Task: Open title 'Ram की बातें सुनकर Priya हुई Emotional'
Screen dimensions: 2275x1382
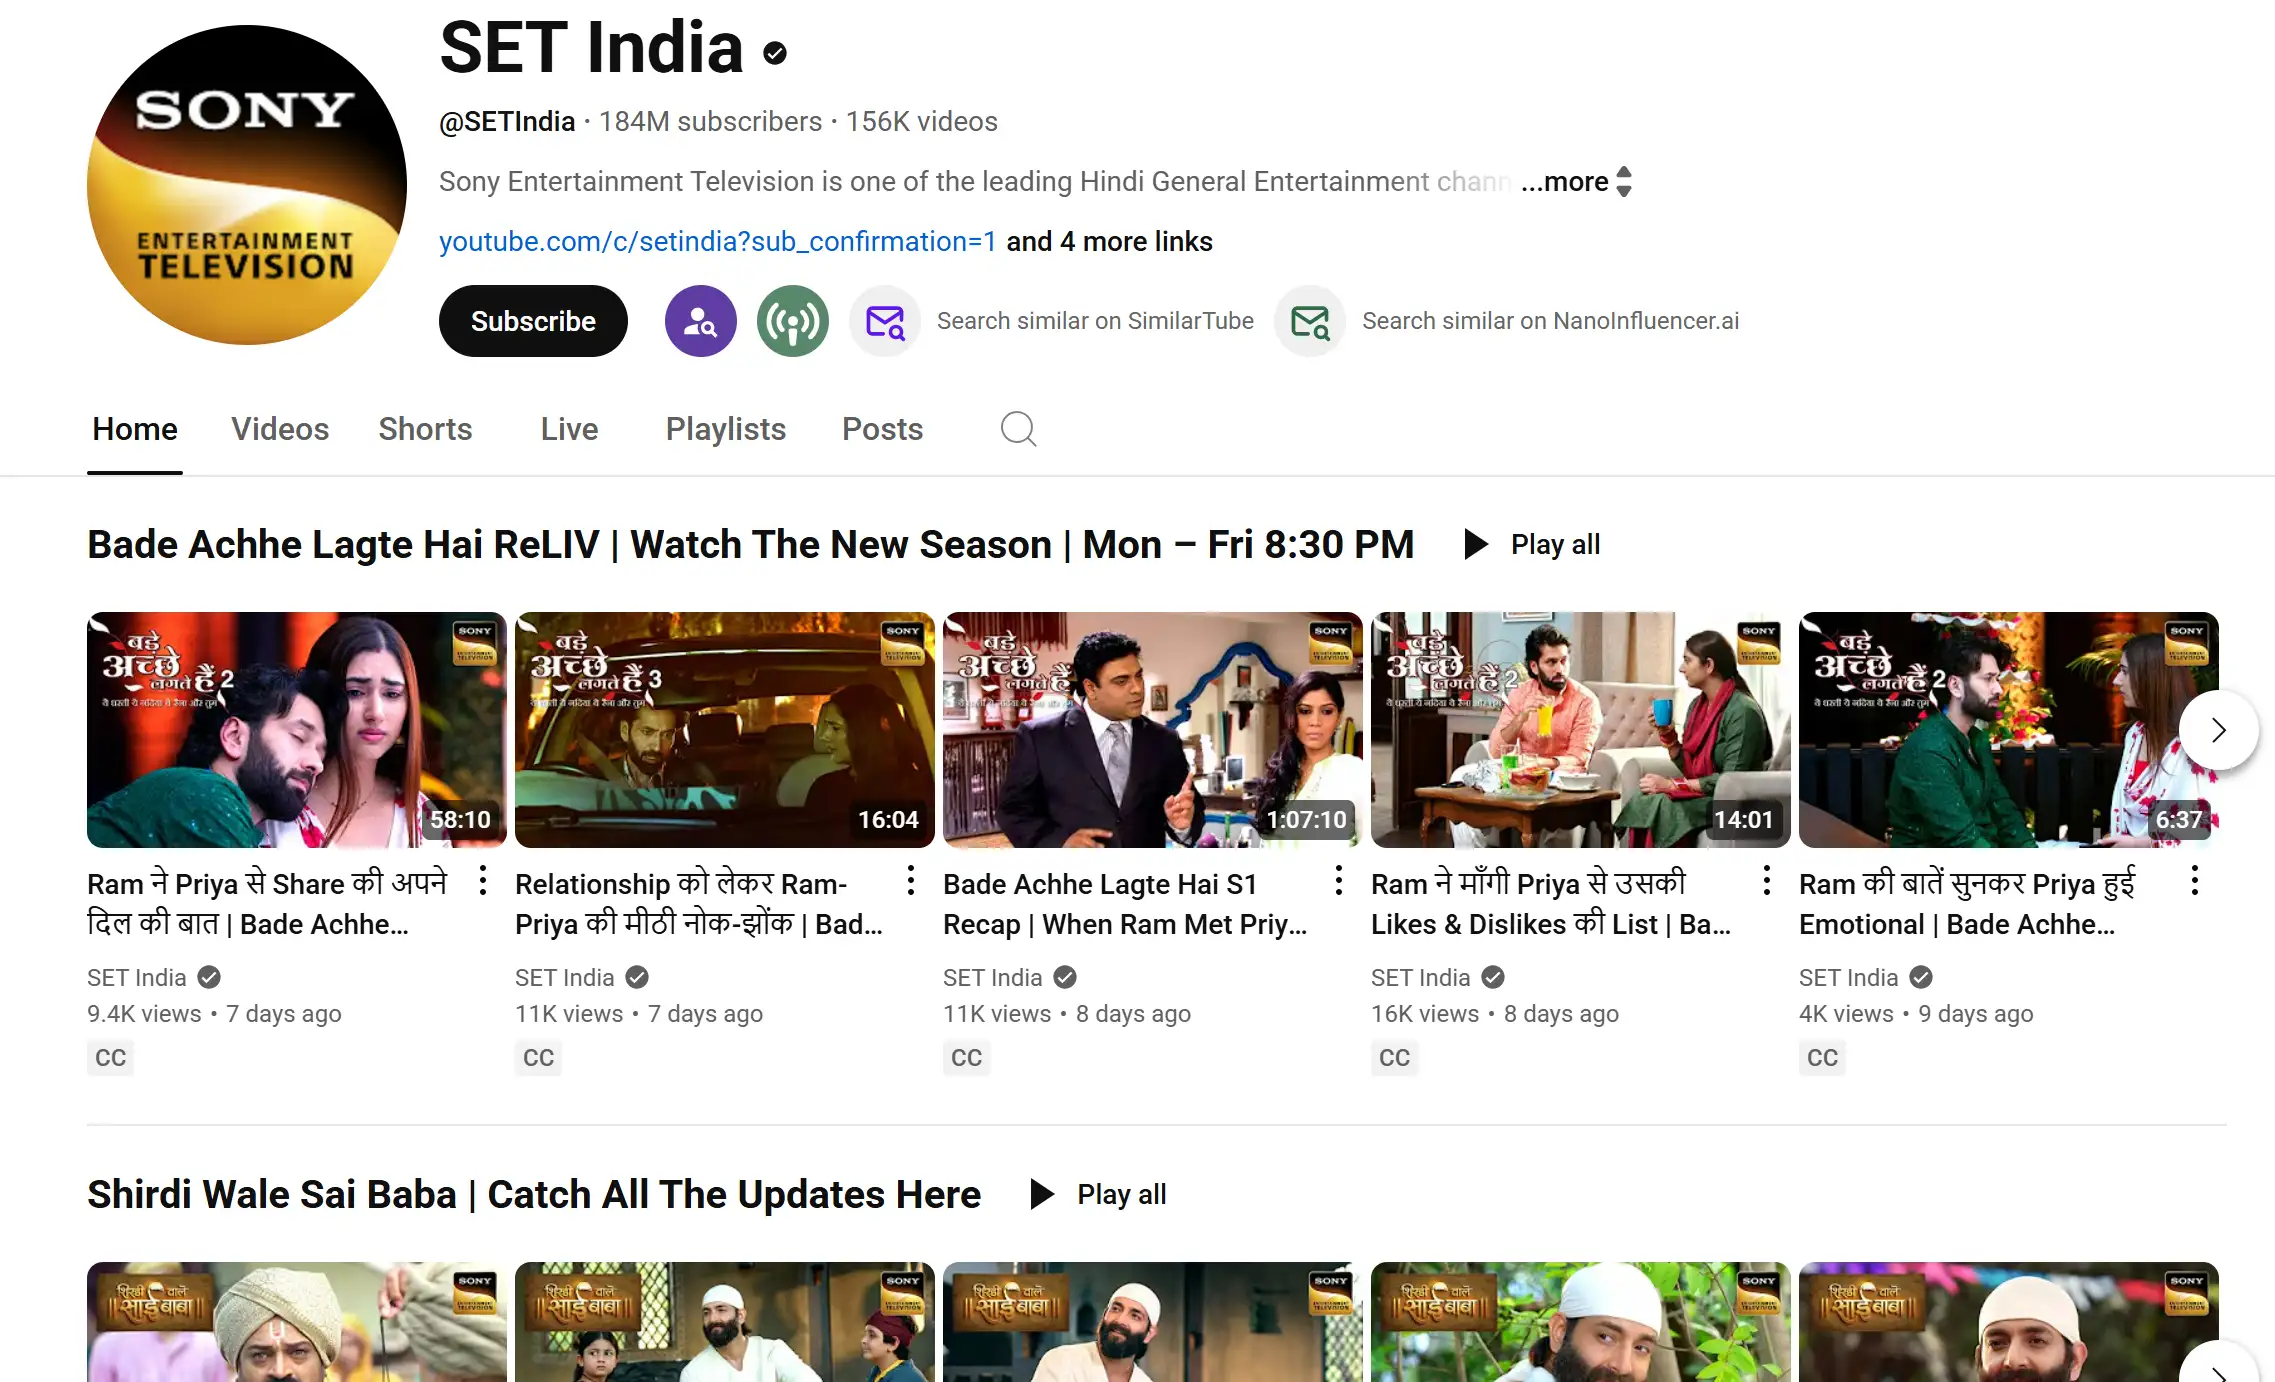Action: tap(1967, 904)
